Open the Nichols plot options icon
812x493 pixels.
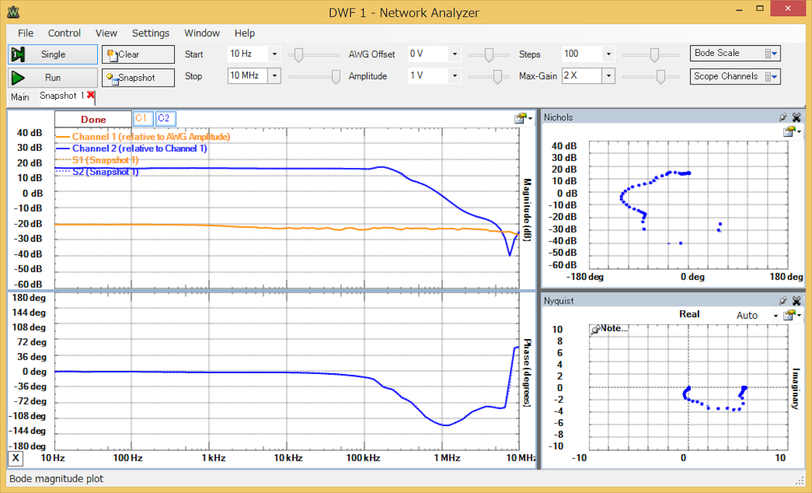(x=792, y=132)
